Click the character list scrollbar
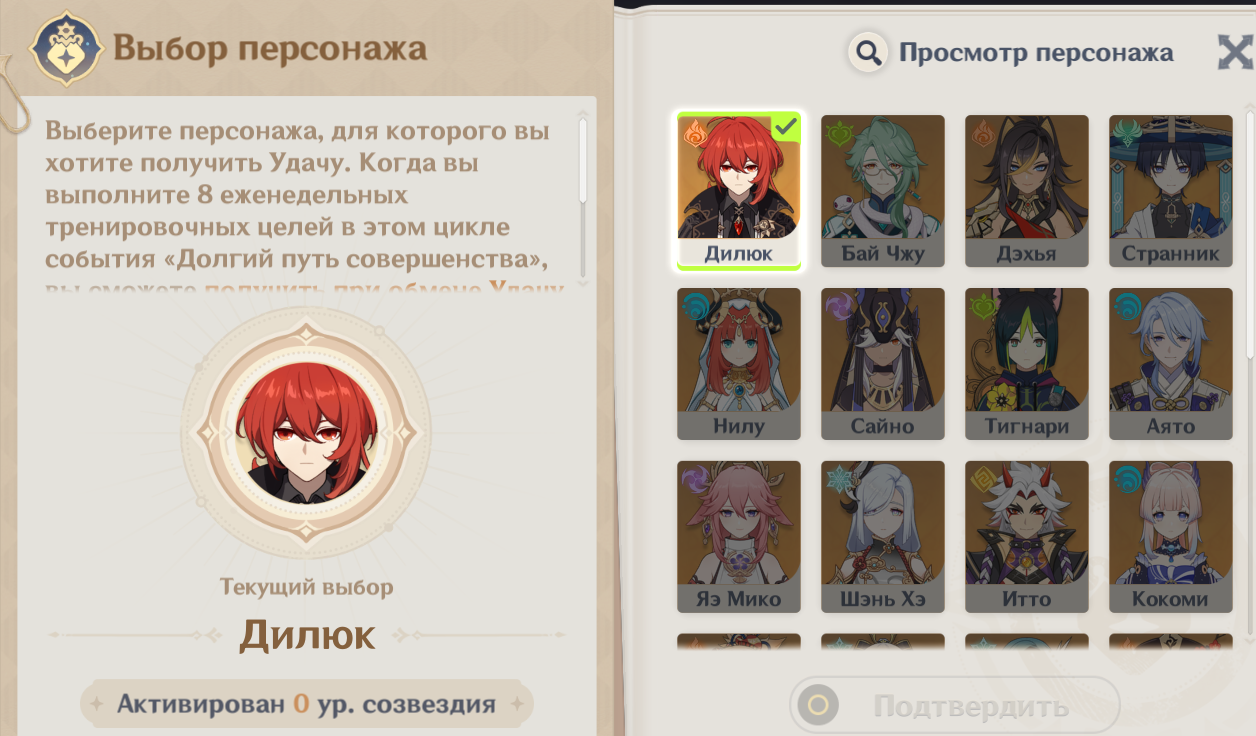This screenshot has width=1256, height=736. pos(1250,232)
